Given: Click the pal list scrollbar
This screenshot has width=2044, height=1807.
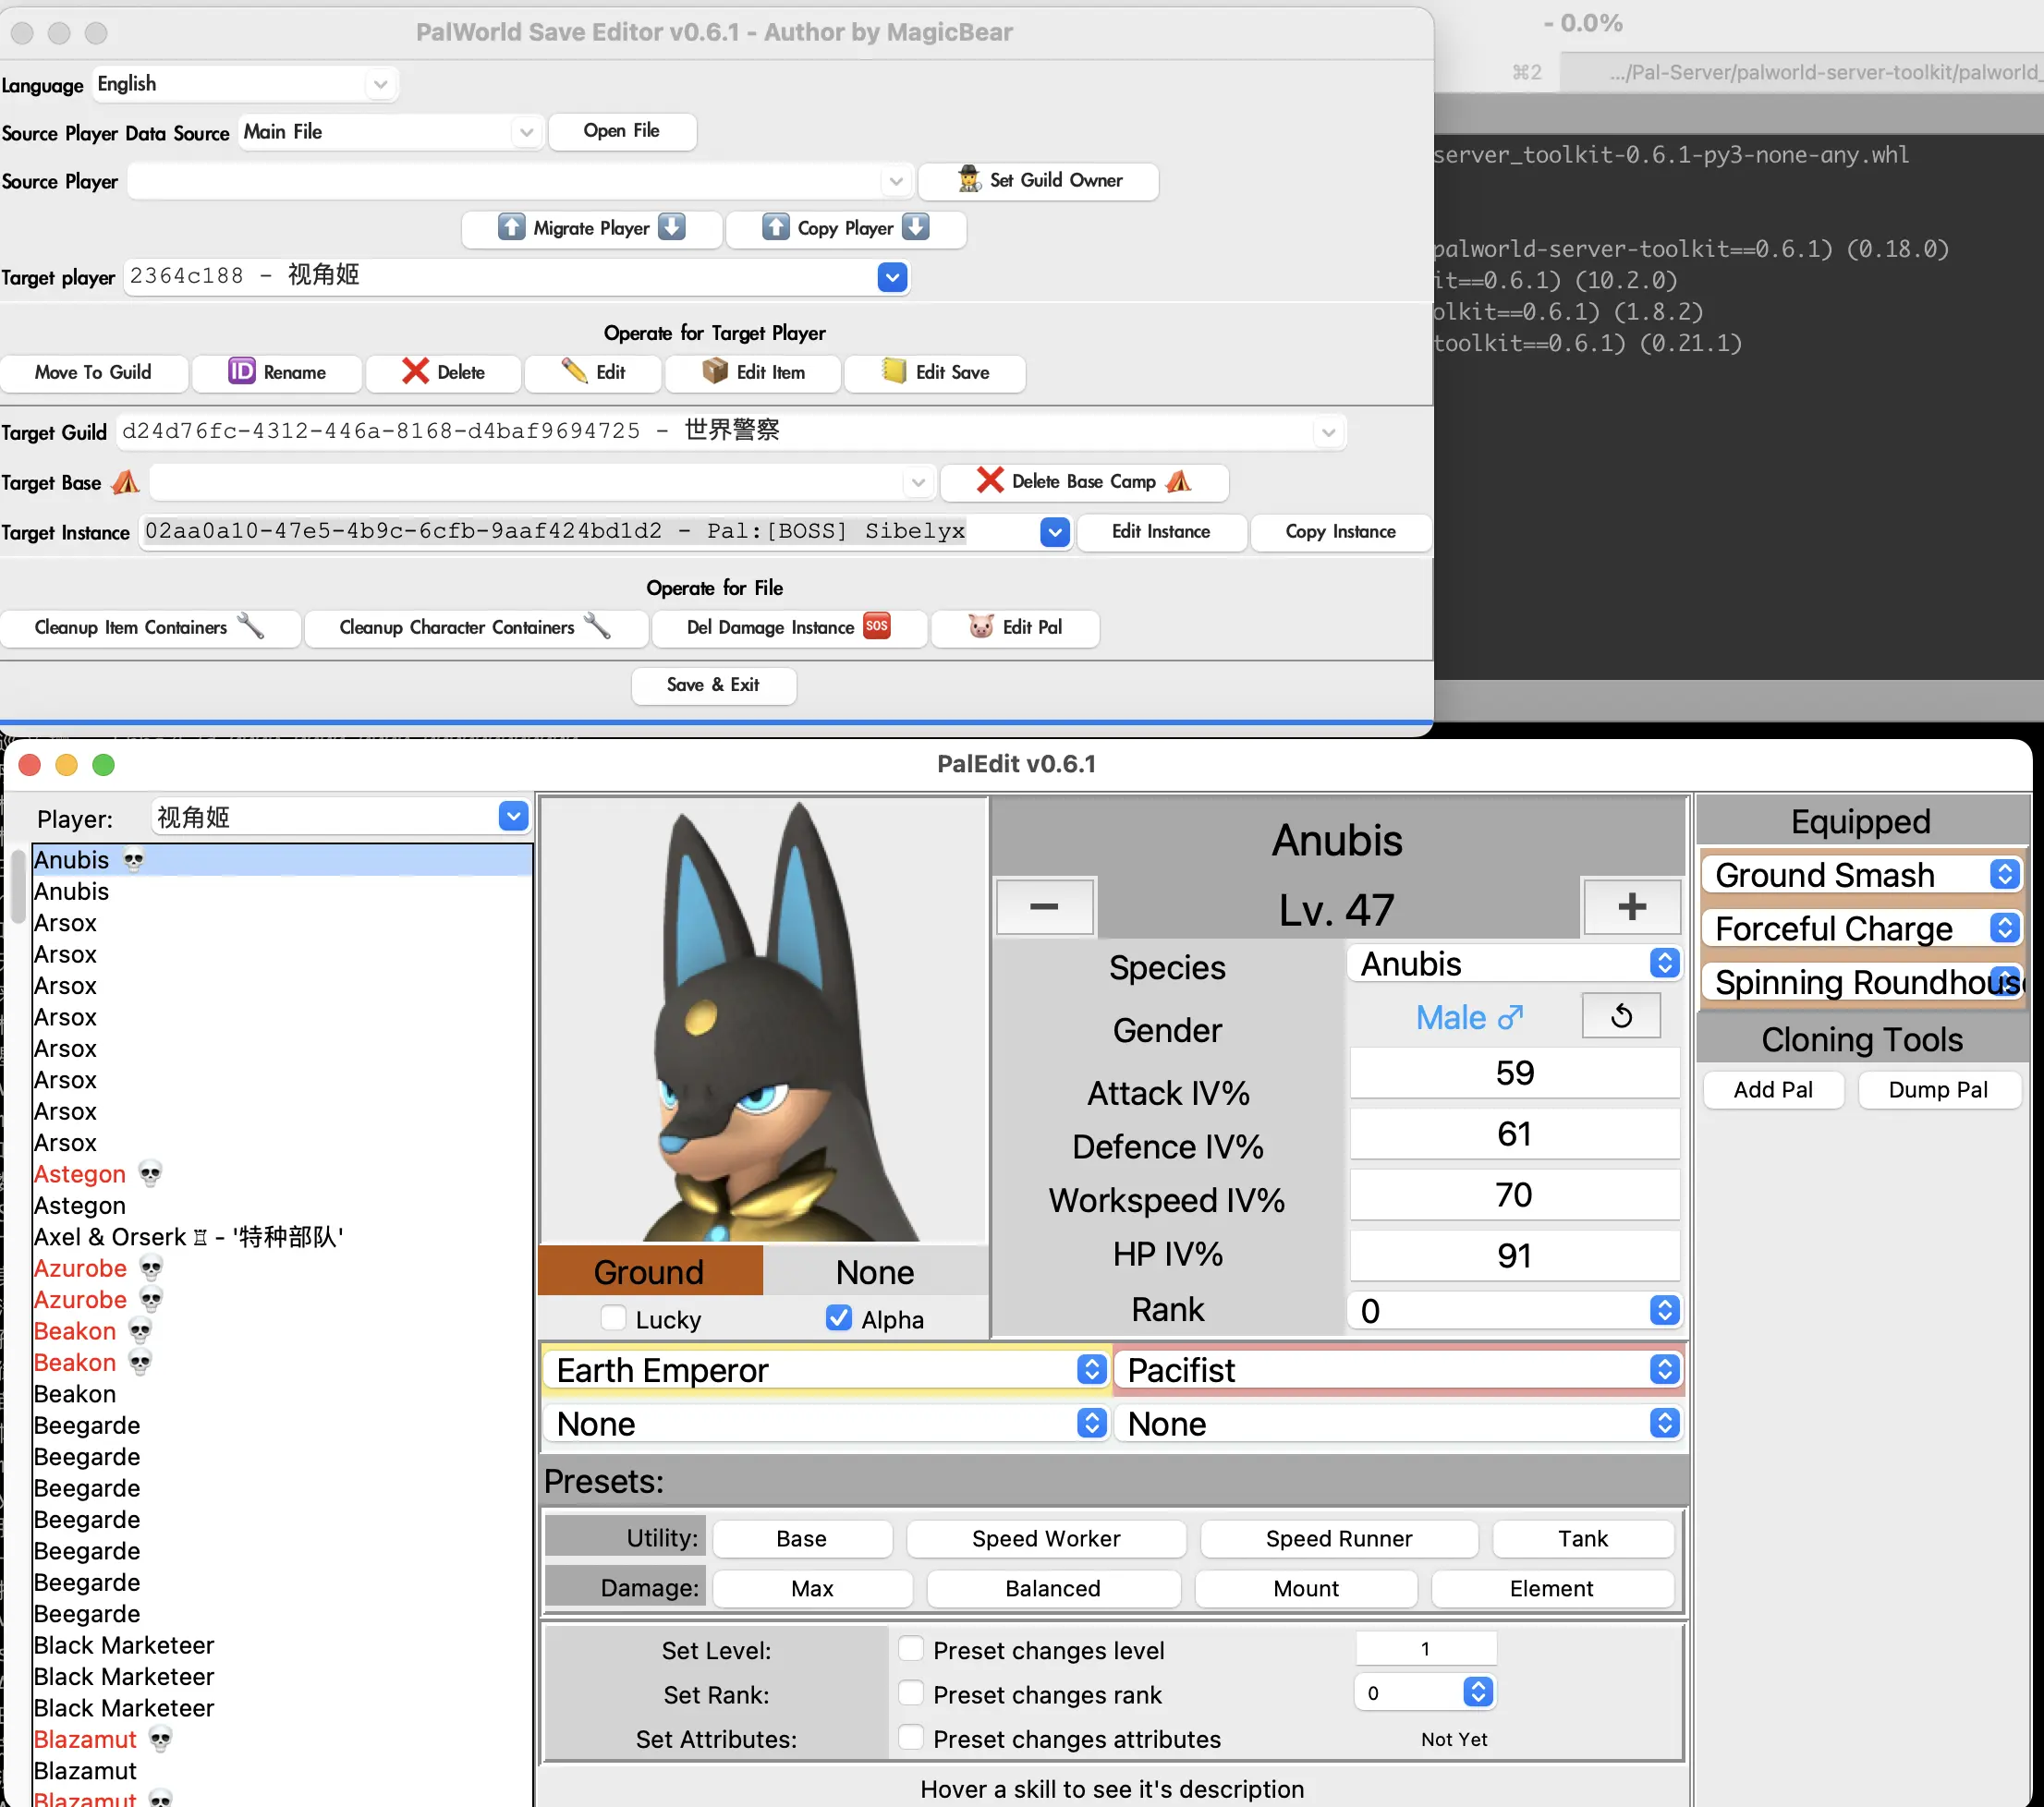Looking at the screenshot, I should 17,887.
